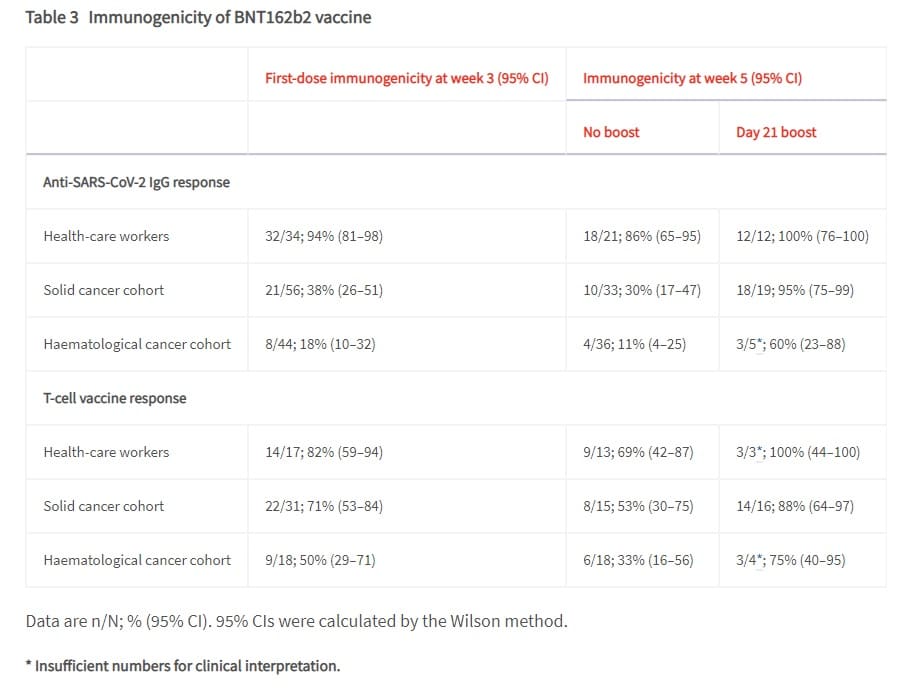Click the T-cell vaccine response section heading
The height and width of the screenshot is (692, 914).
pyautogui.click(x=115, y=398)
